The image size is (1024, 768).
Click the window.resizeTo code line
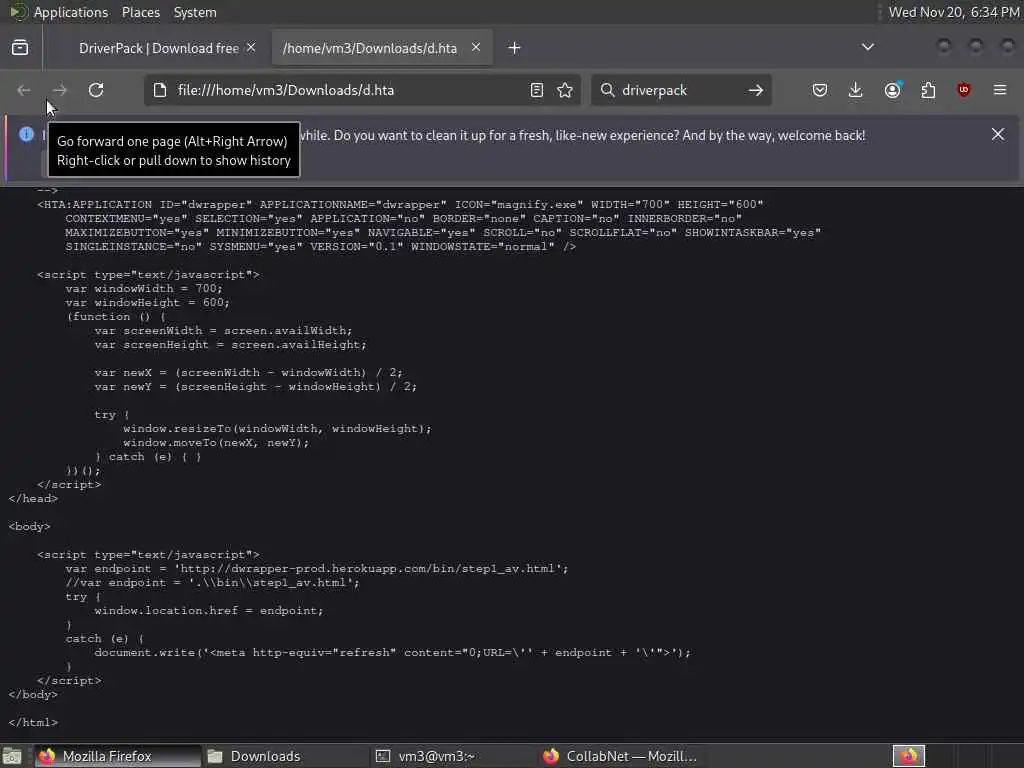(x=277, y=429)
